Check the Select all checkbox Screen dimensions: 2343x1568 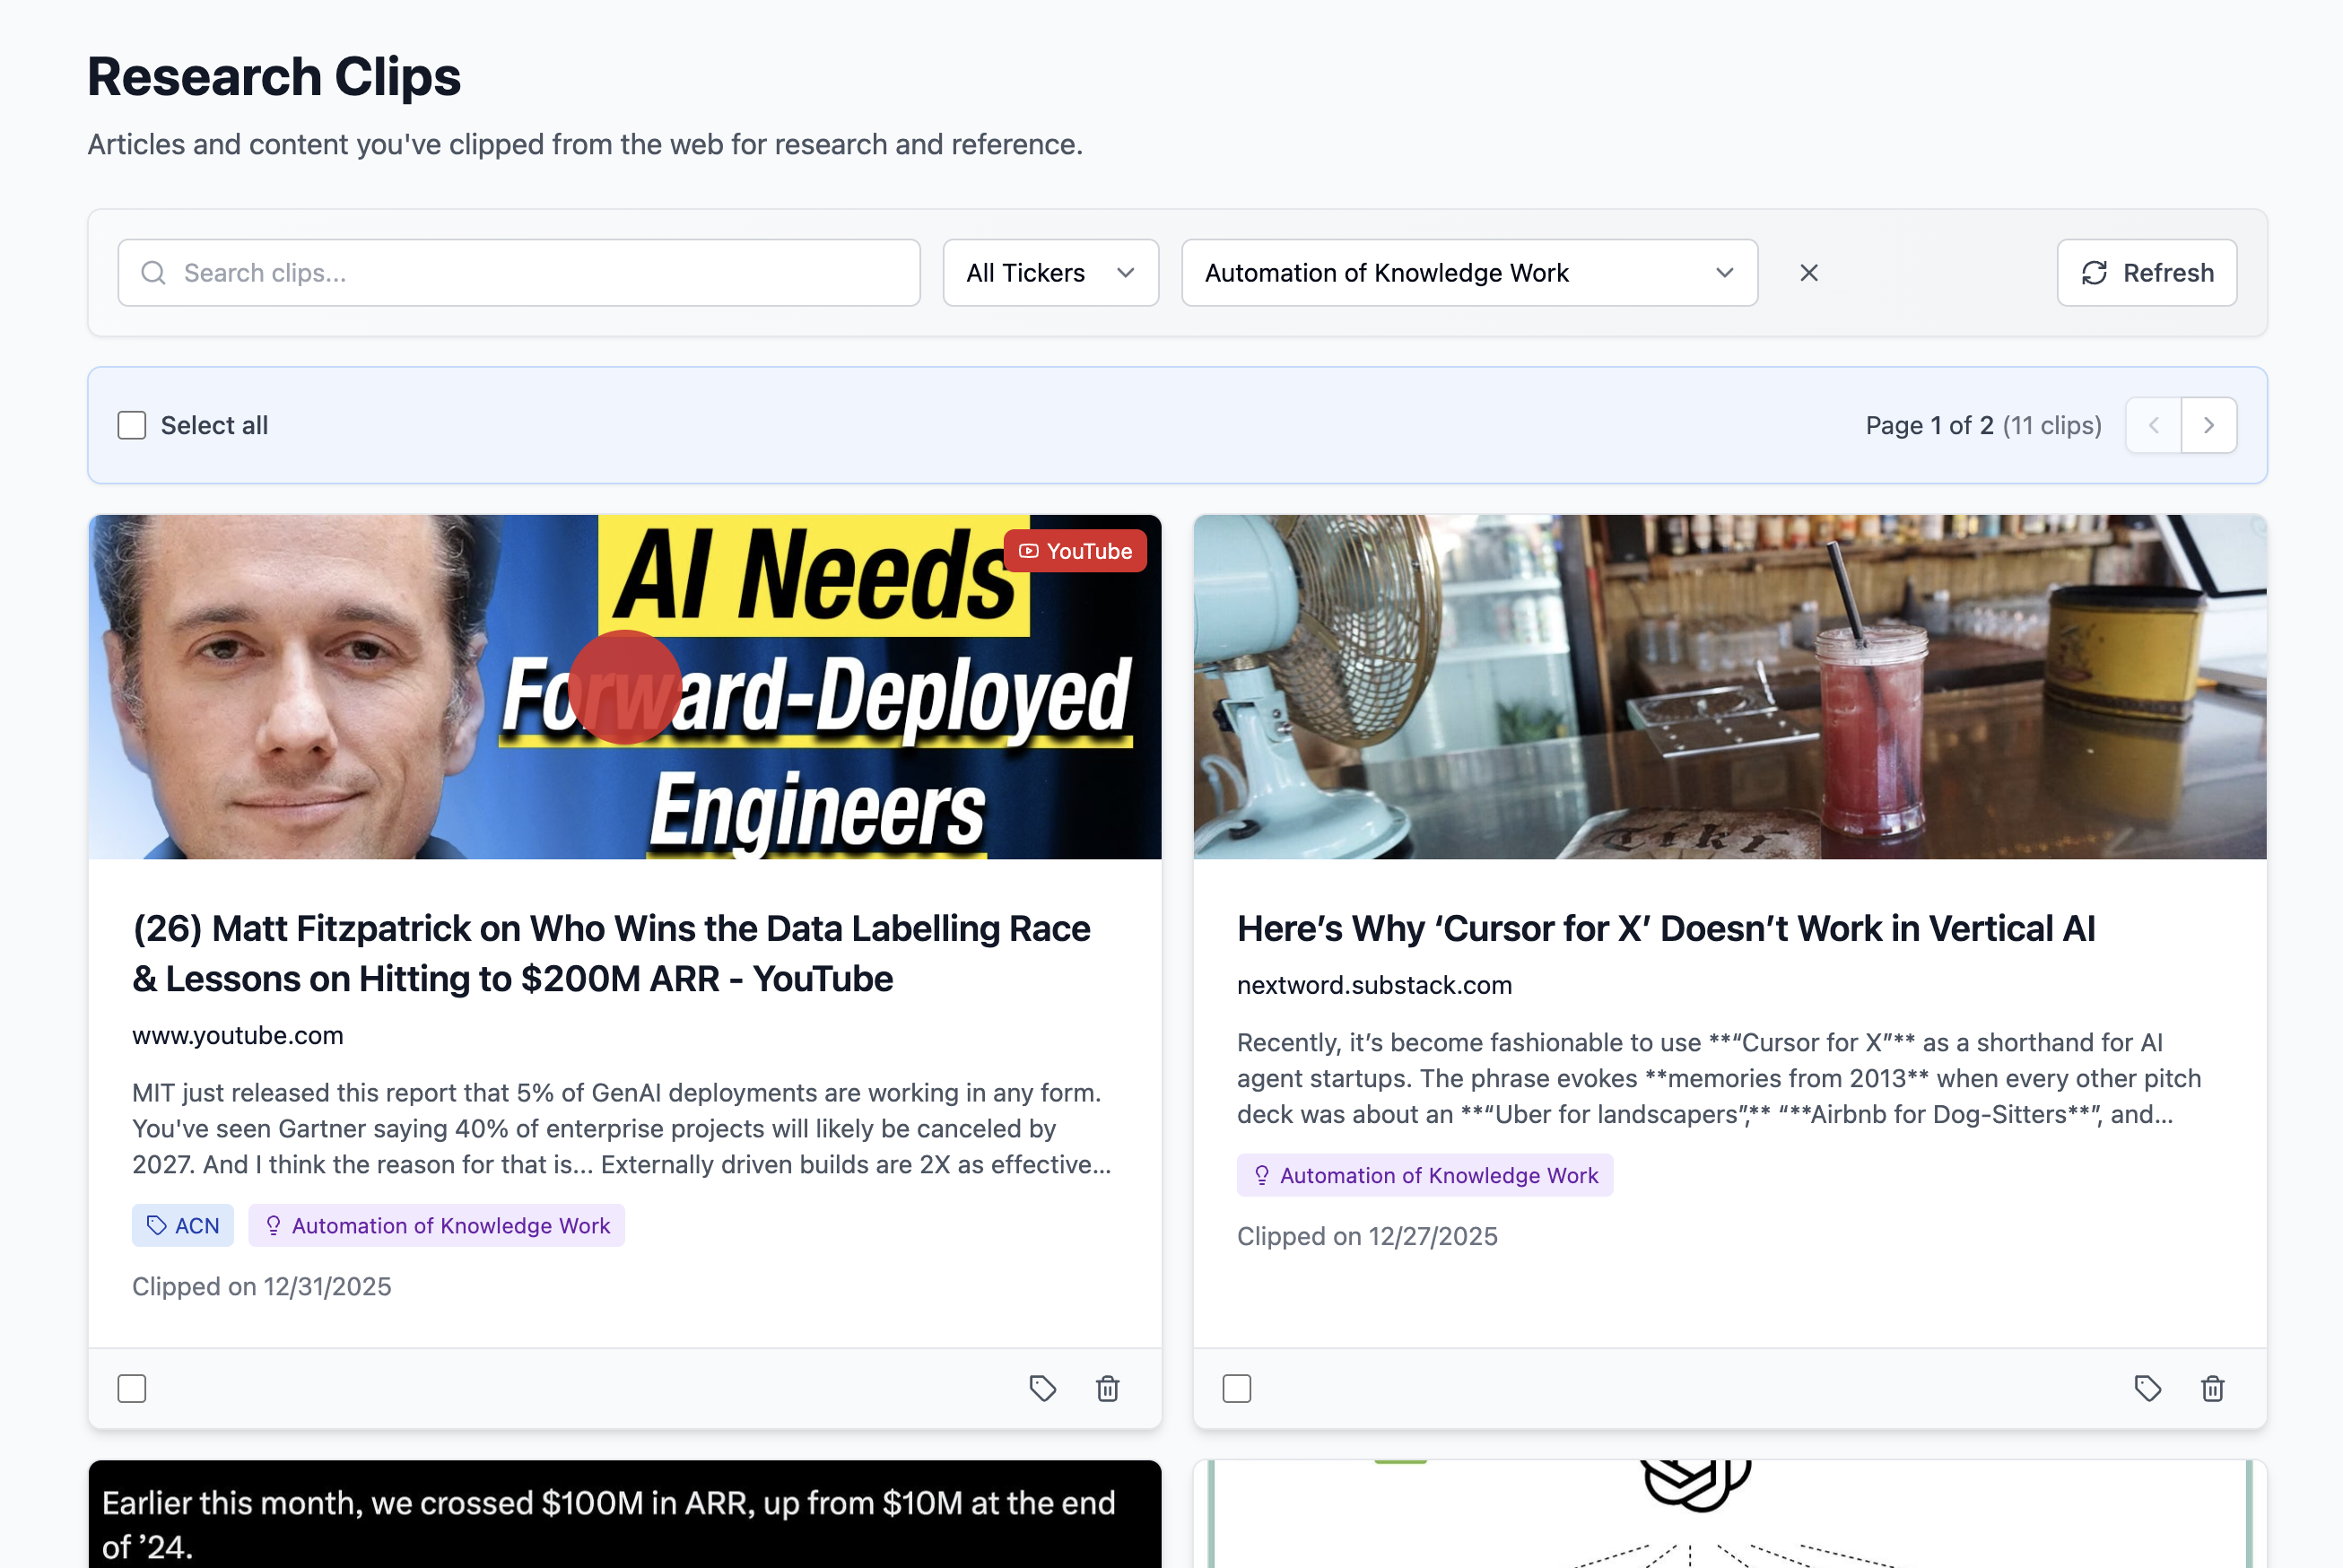[132, 425]
